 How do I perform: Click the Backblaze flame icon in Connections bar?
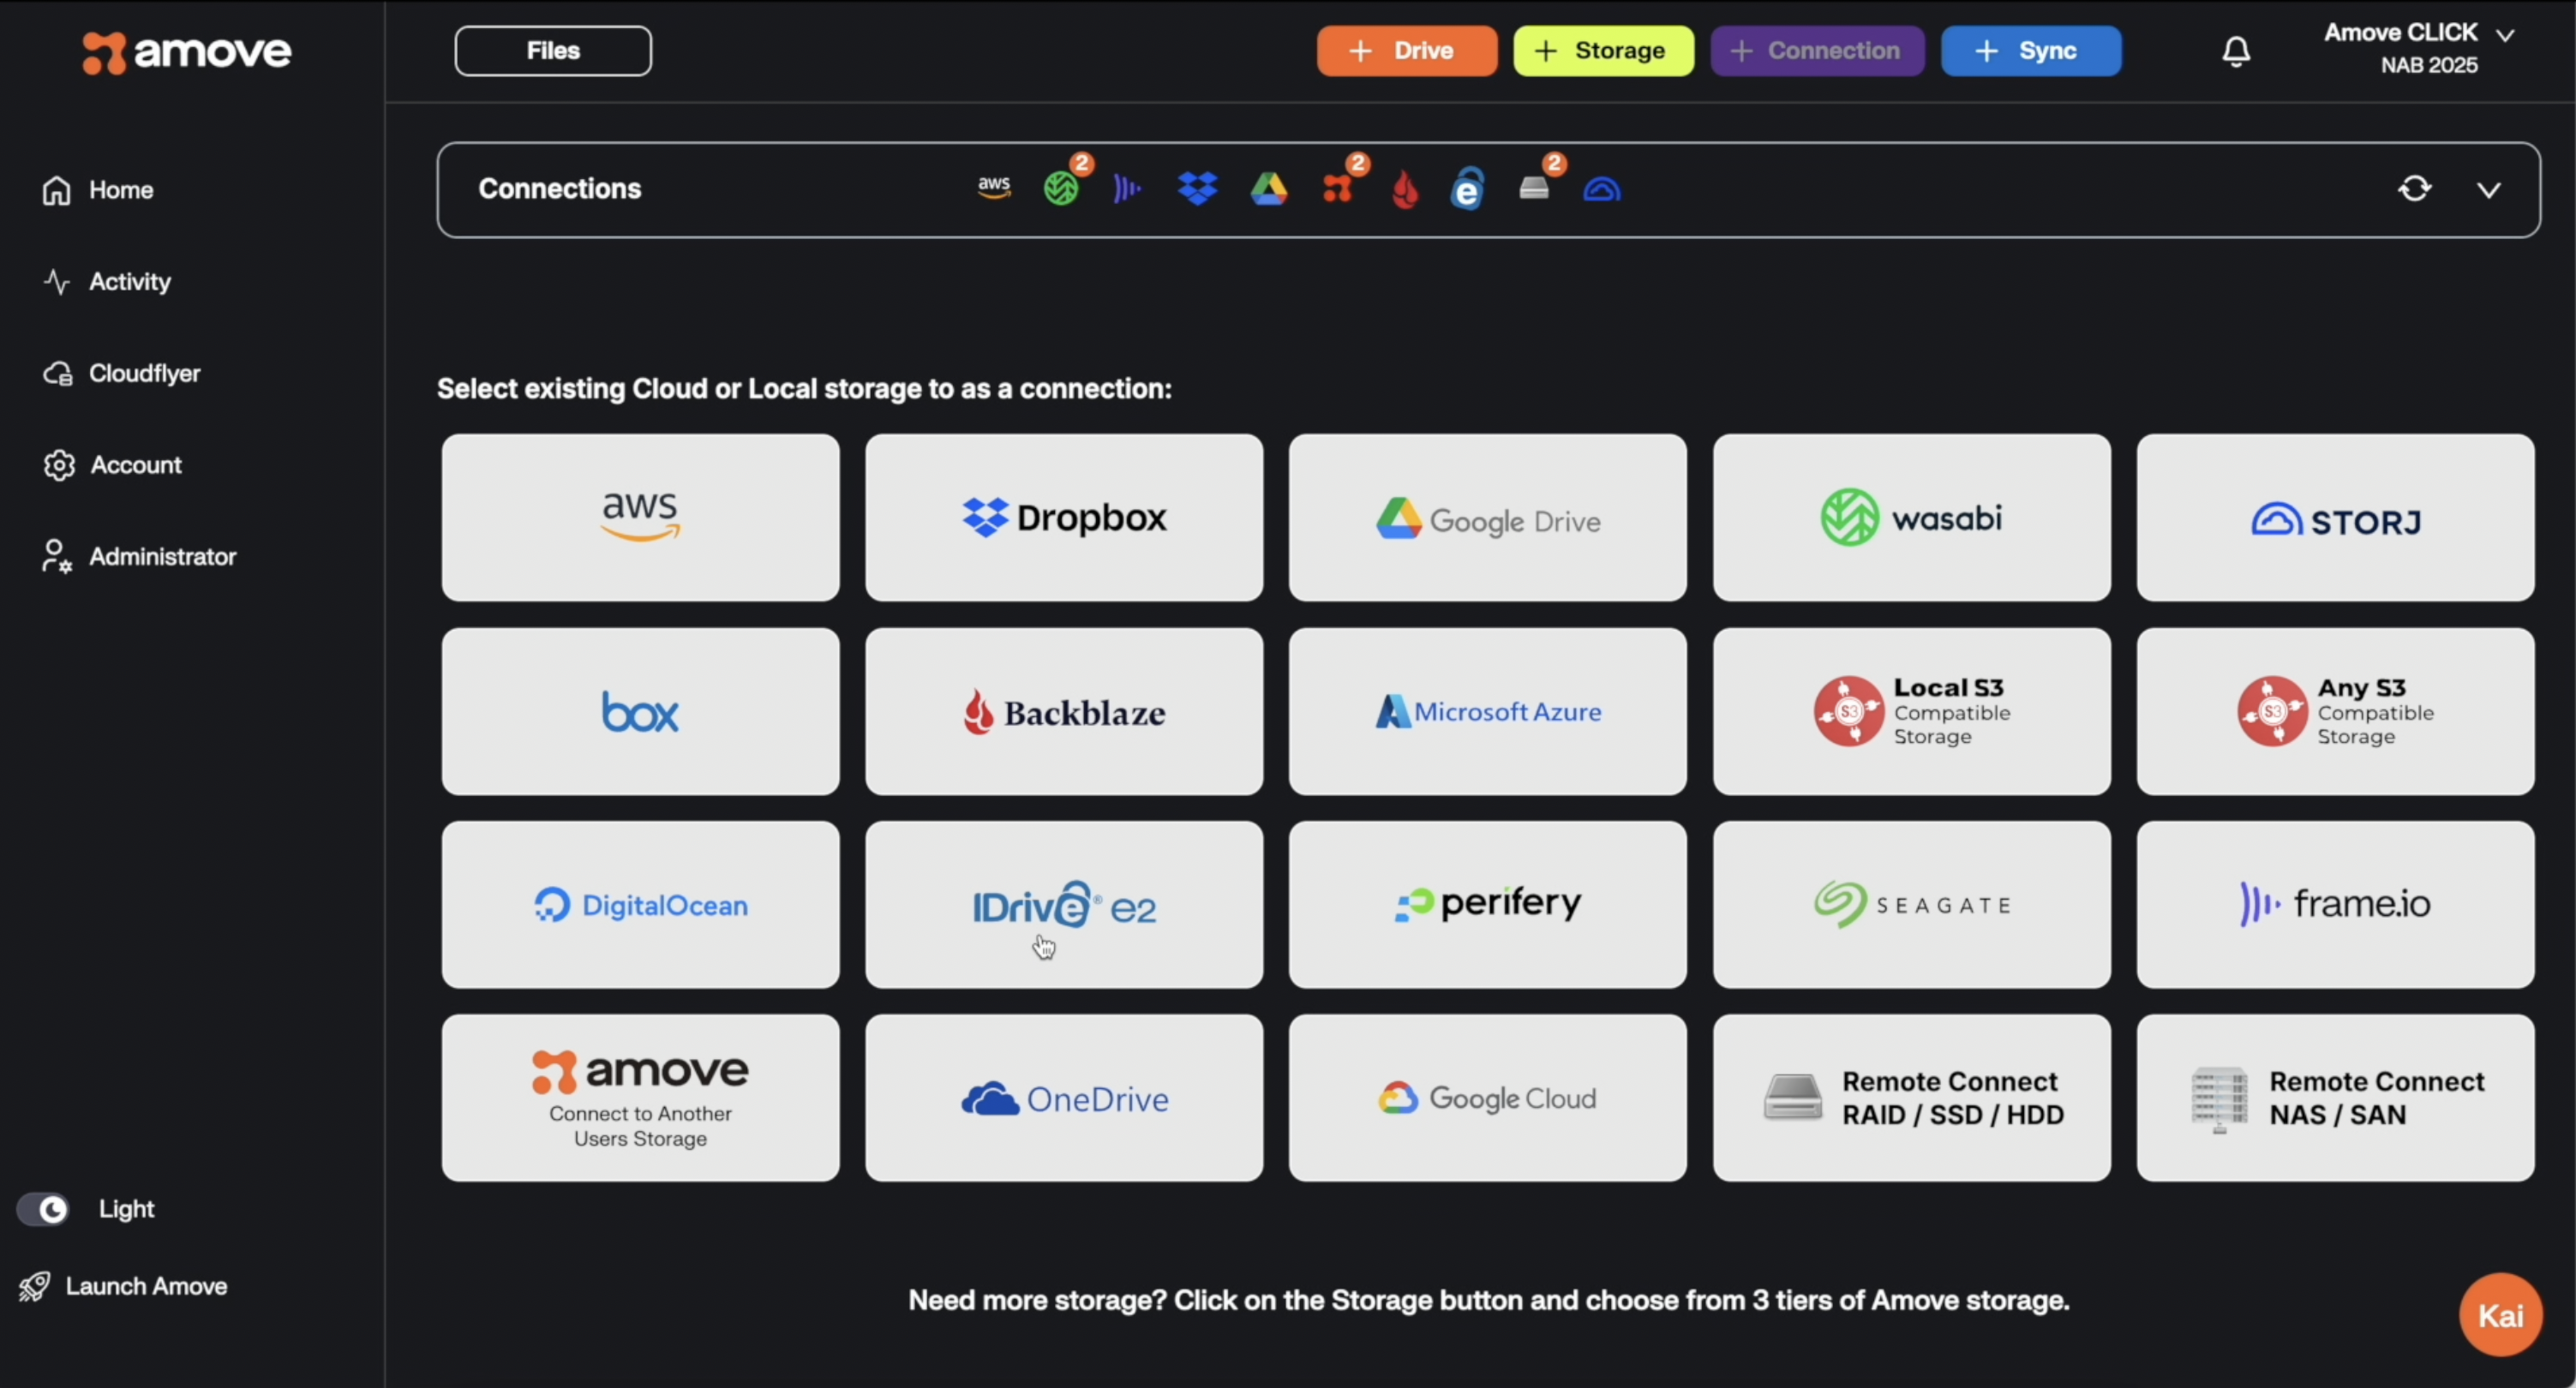(x=1405, y=188)
